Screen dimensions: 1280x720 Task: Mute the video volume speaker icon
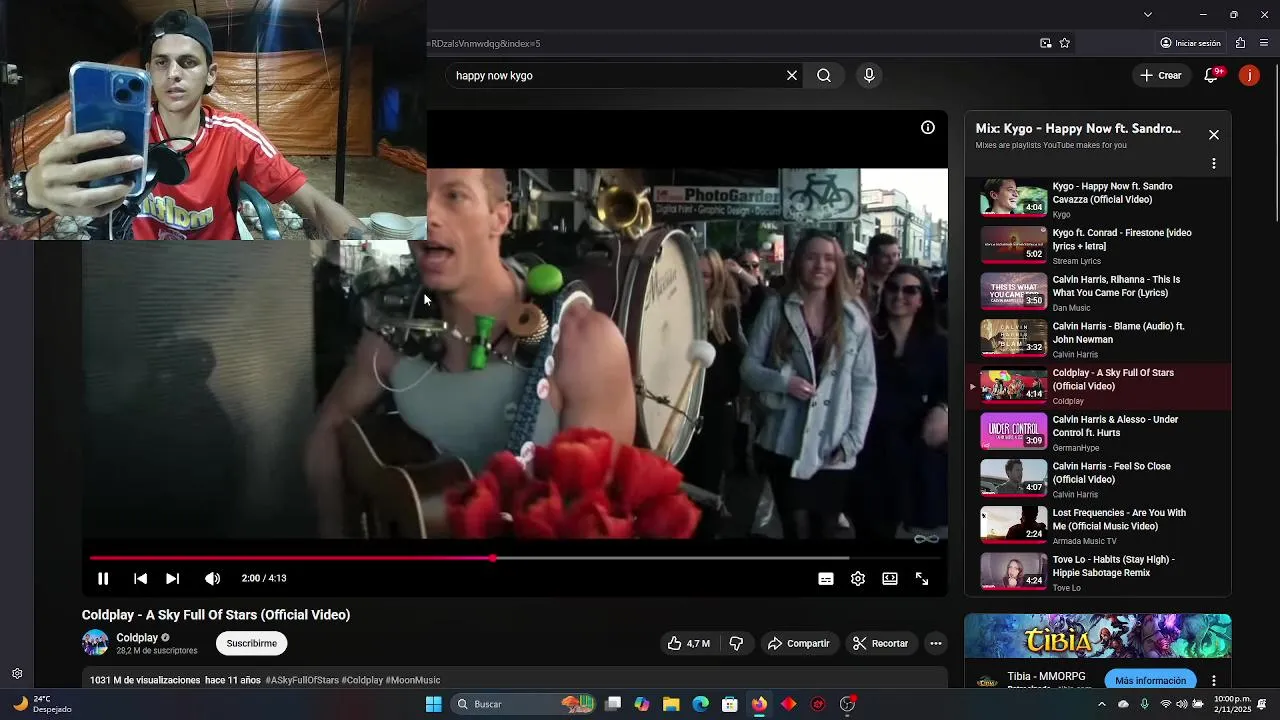click(x=212, y=578)
